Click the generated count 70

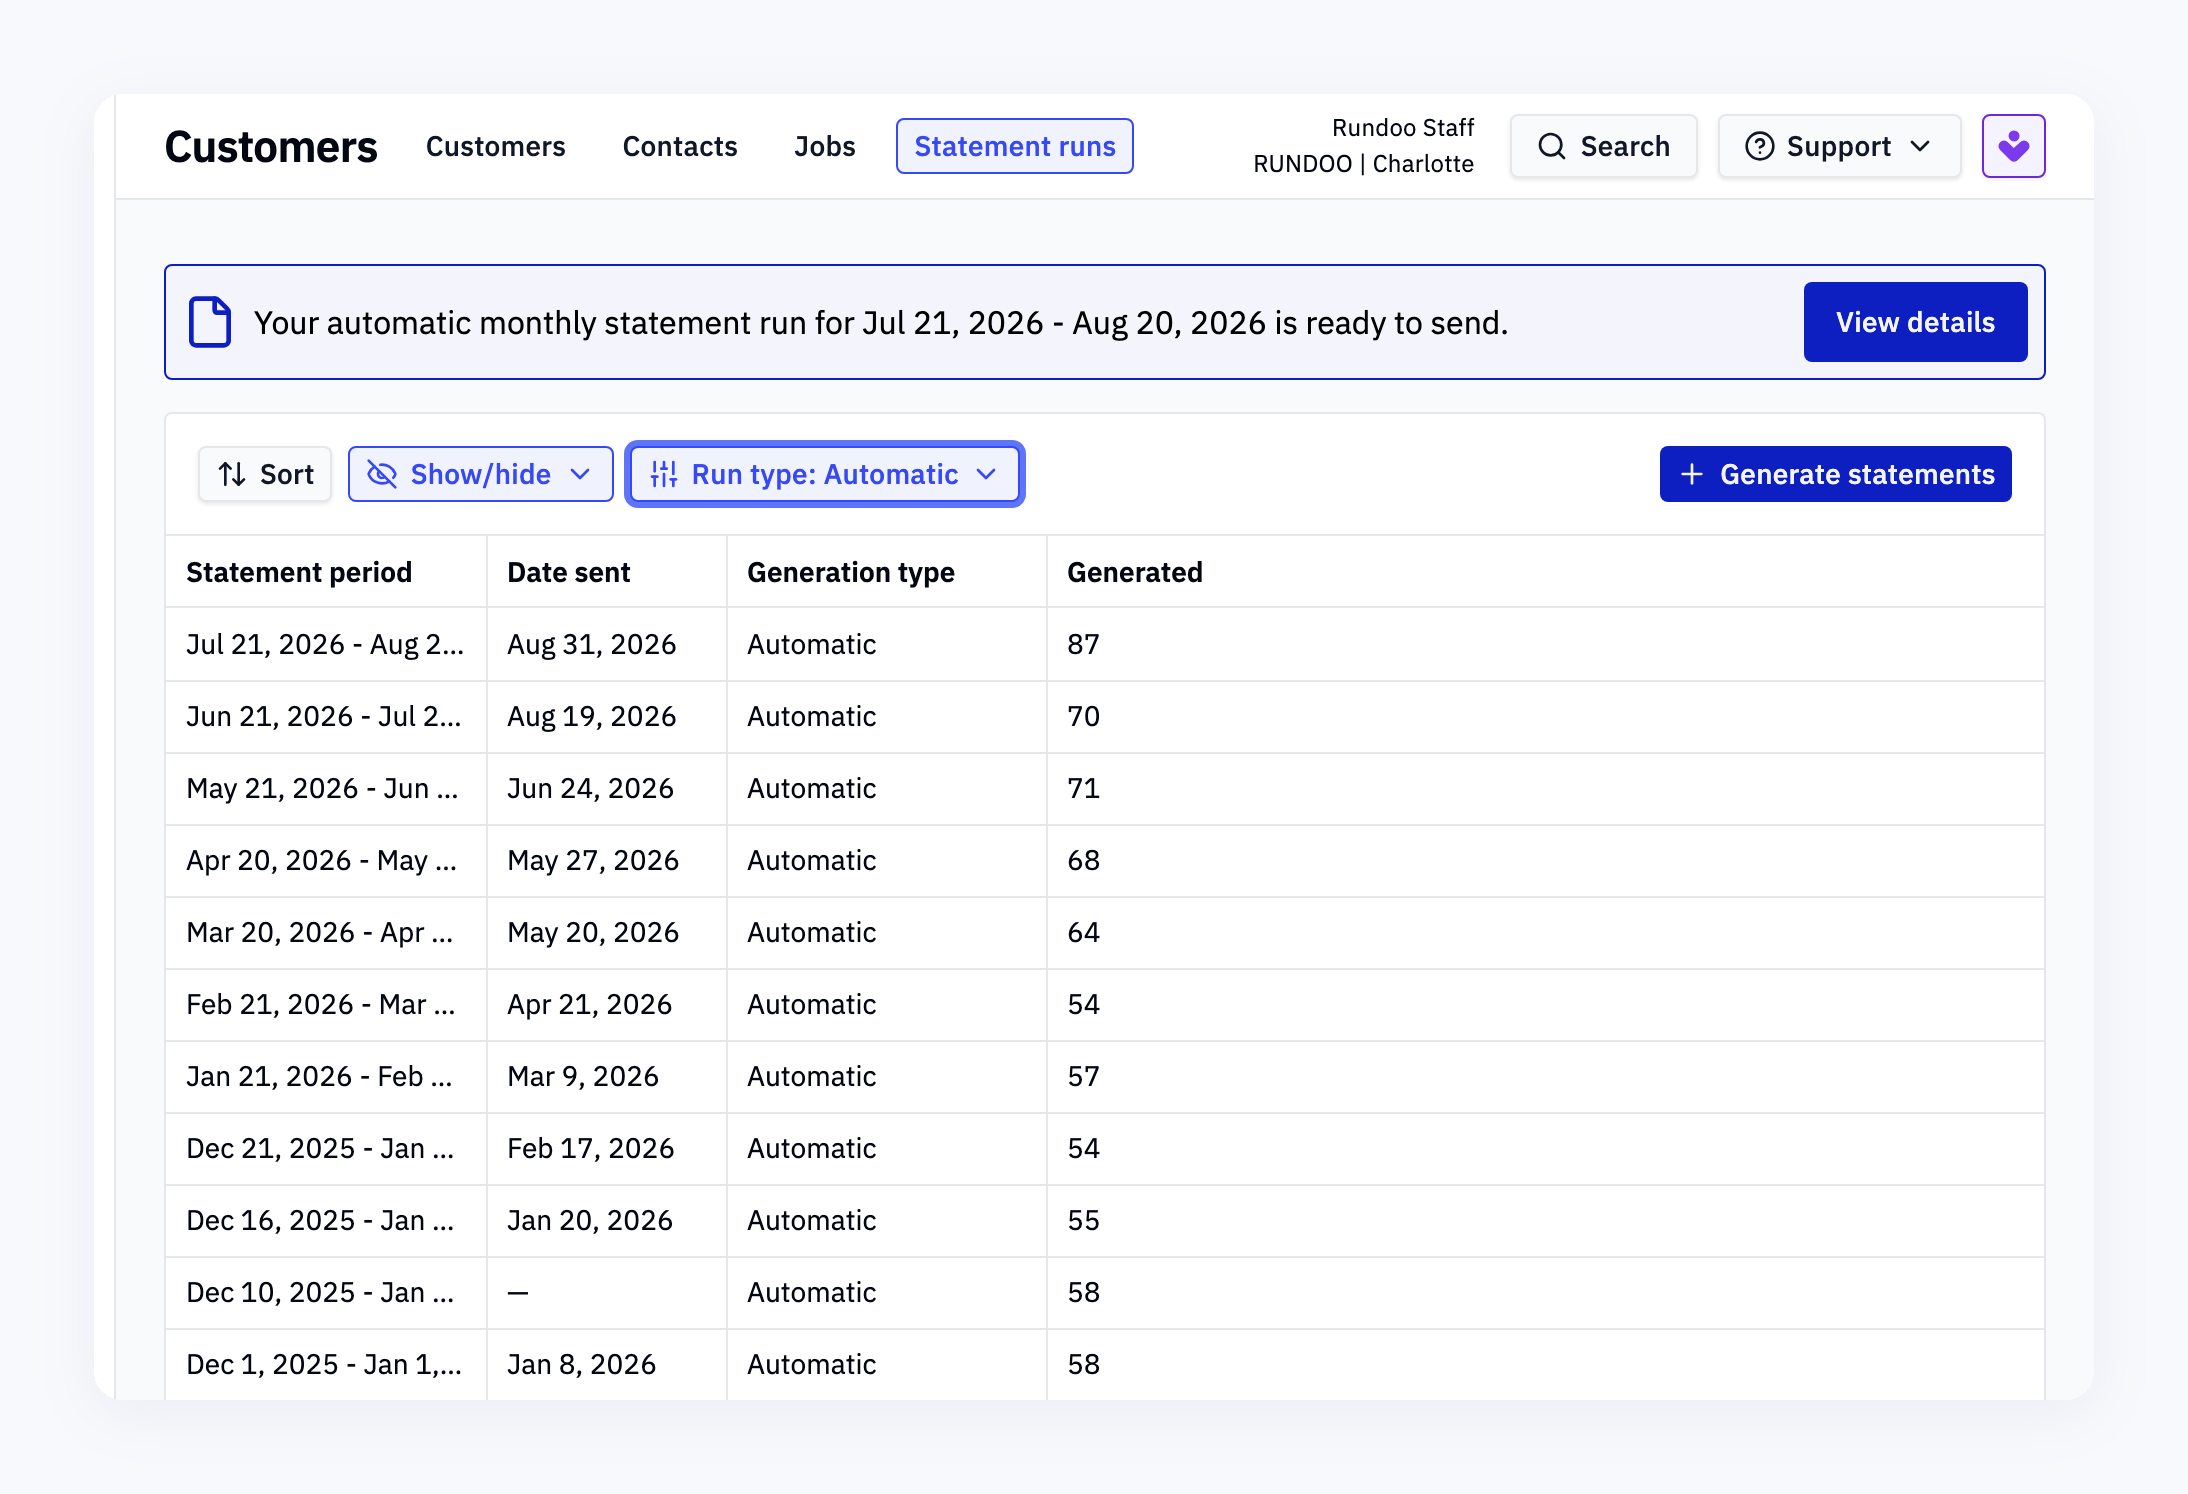[1083, 716]
